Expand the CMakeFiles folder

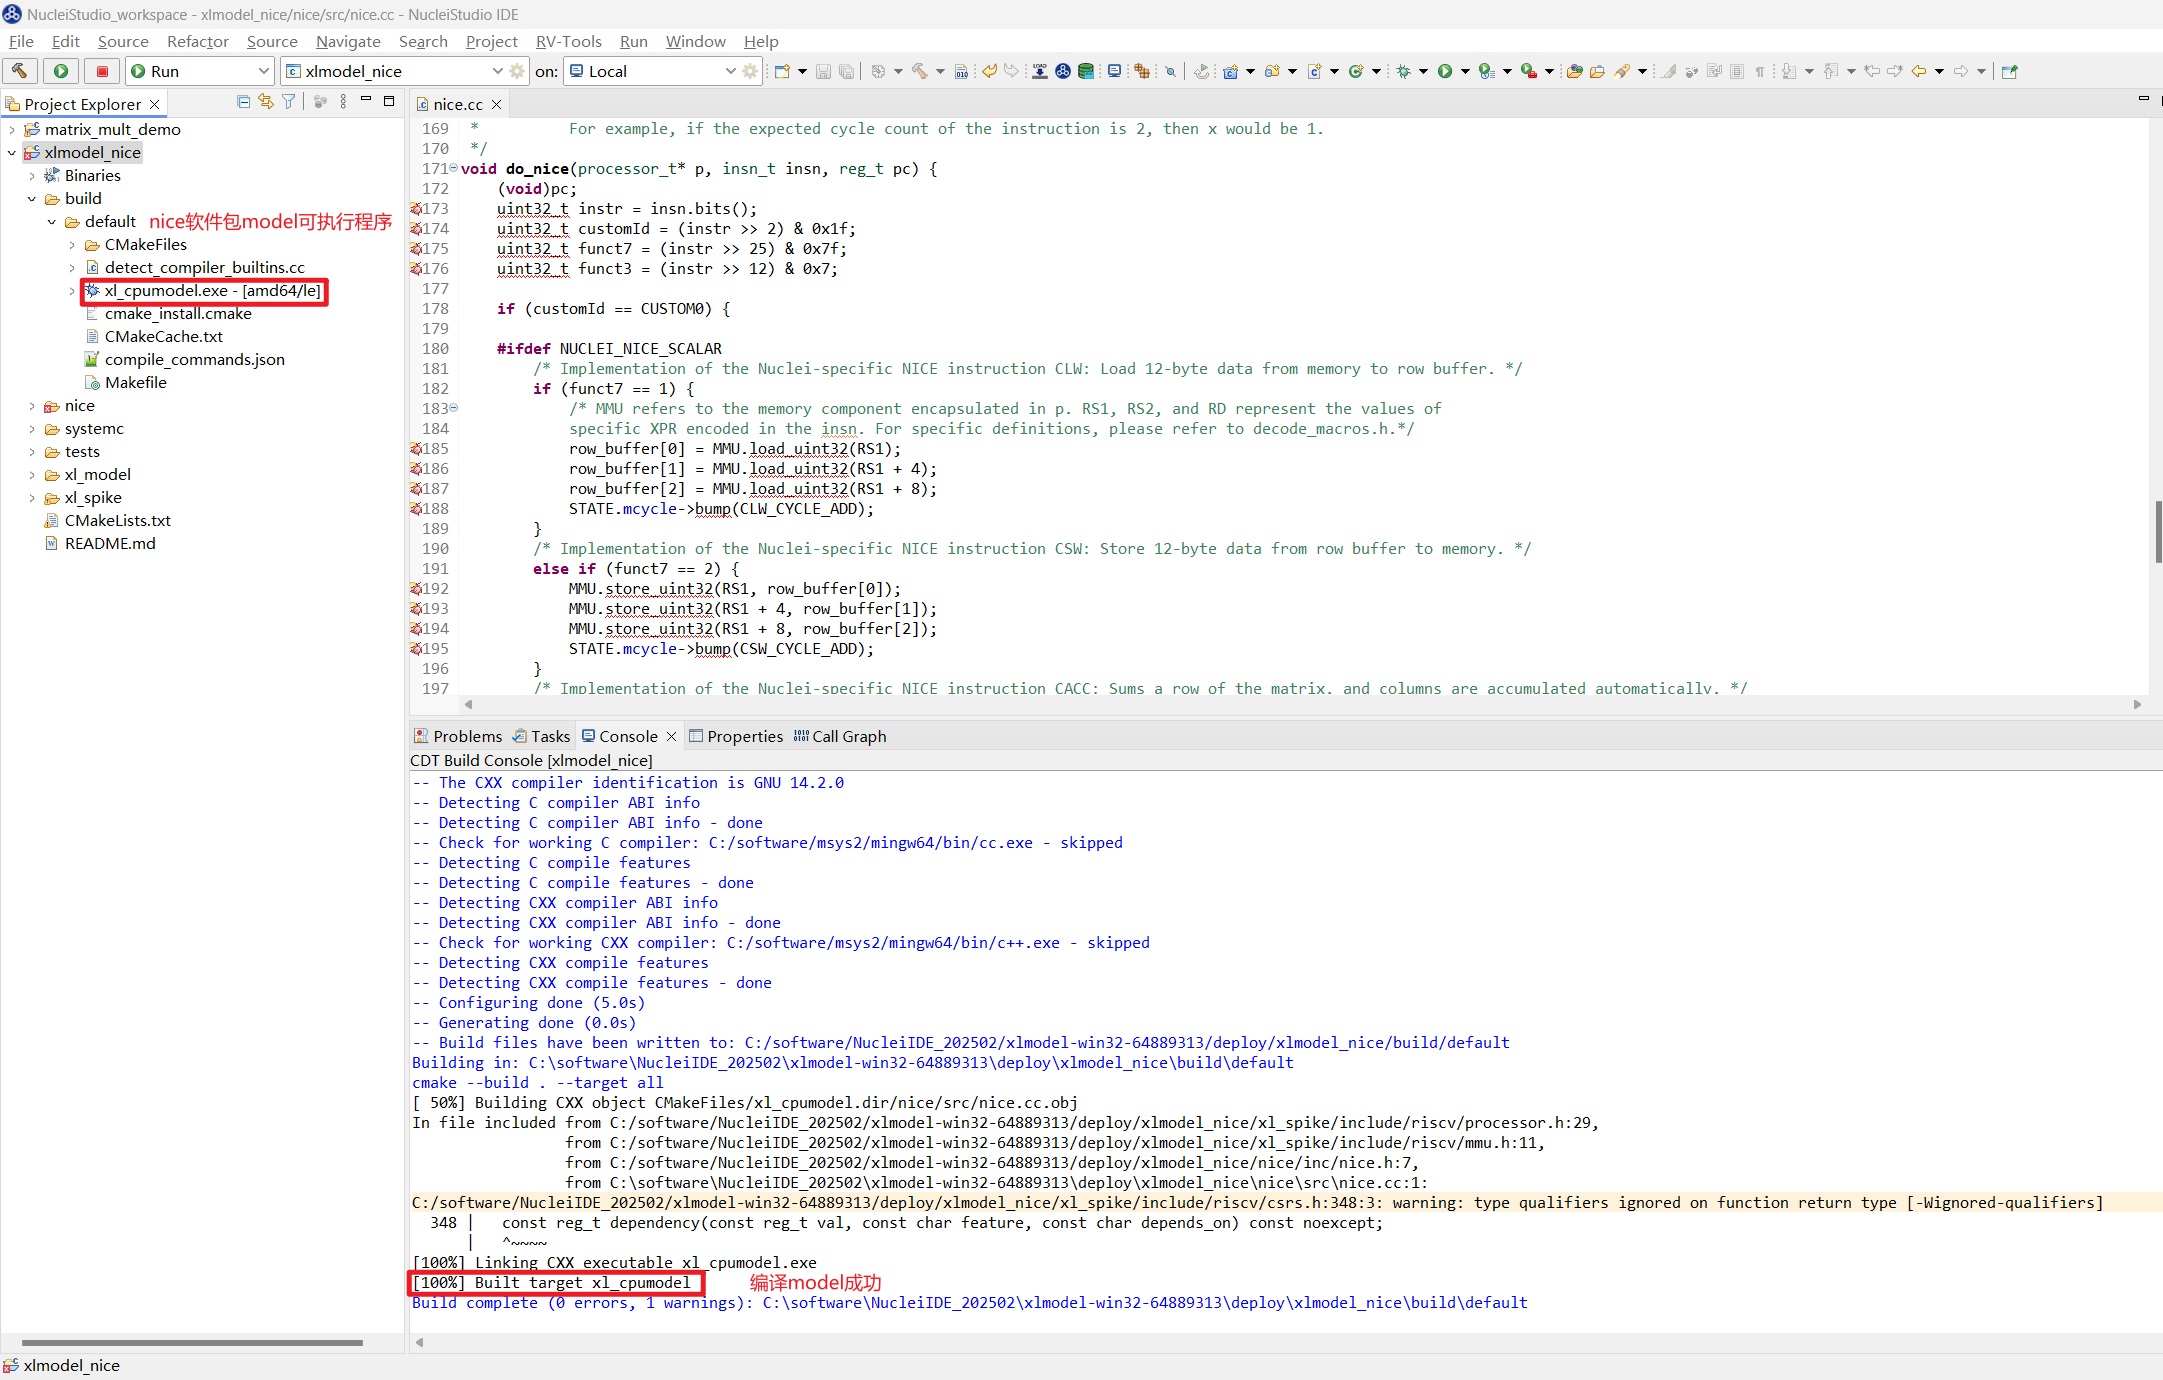click(x=72, y=245)
